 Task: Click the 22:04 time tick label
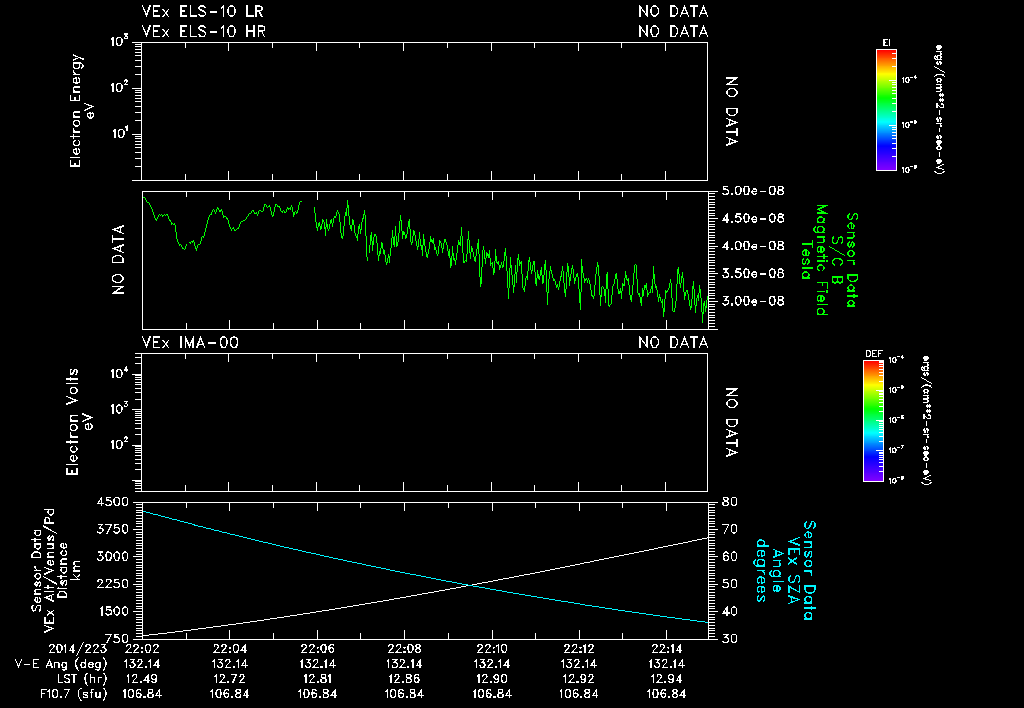point(229,649)
